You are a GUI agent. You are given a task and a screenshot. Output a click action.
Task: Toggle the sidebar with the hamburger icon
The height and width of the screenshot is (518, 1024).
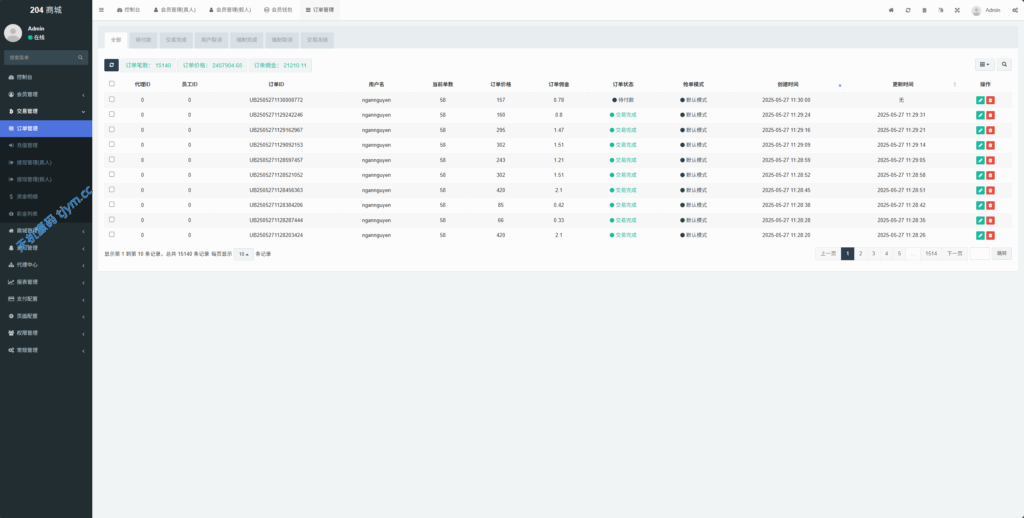[101, 10]
